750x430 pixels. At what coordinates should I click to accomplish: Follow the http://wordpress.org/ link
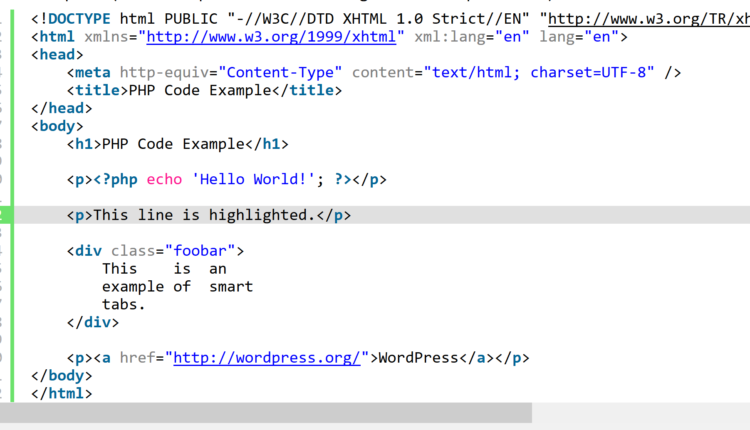(x=267, y=358)
